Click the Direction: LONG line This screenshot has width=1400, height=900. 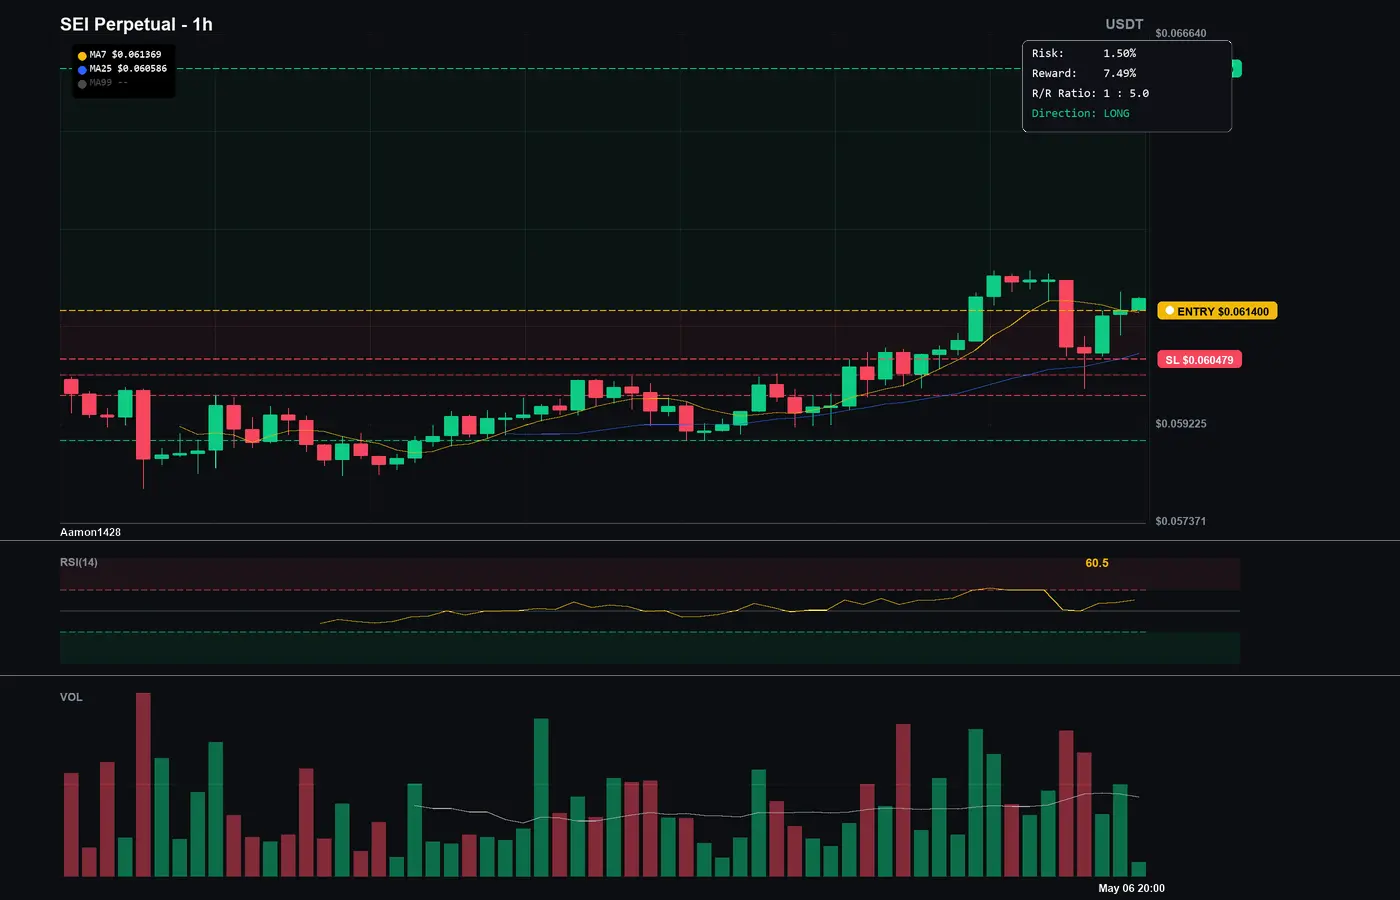(1081, 113)
